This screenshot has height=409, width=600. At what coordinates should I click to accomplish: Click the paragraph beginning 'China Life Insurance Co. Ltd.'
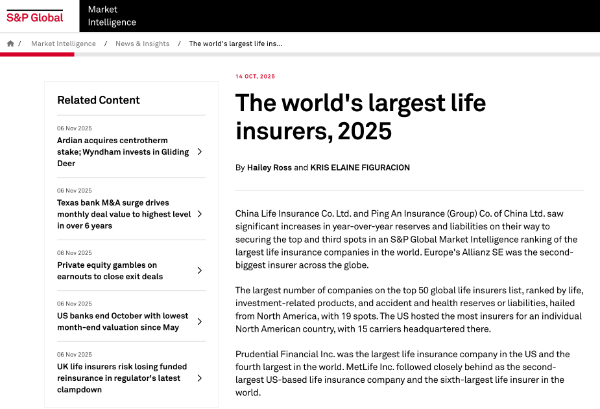pyautogui.click(x=406, y=240)
